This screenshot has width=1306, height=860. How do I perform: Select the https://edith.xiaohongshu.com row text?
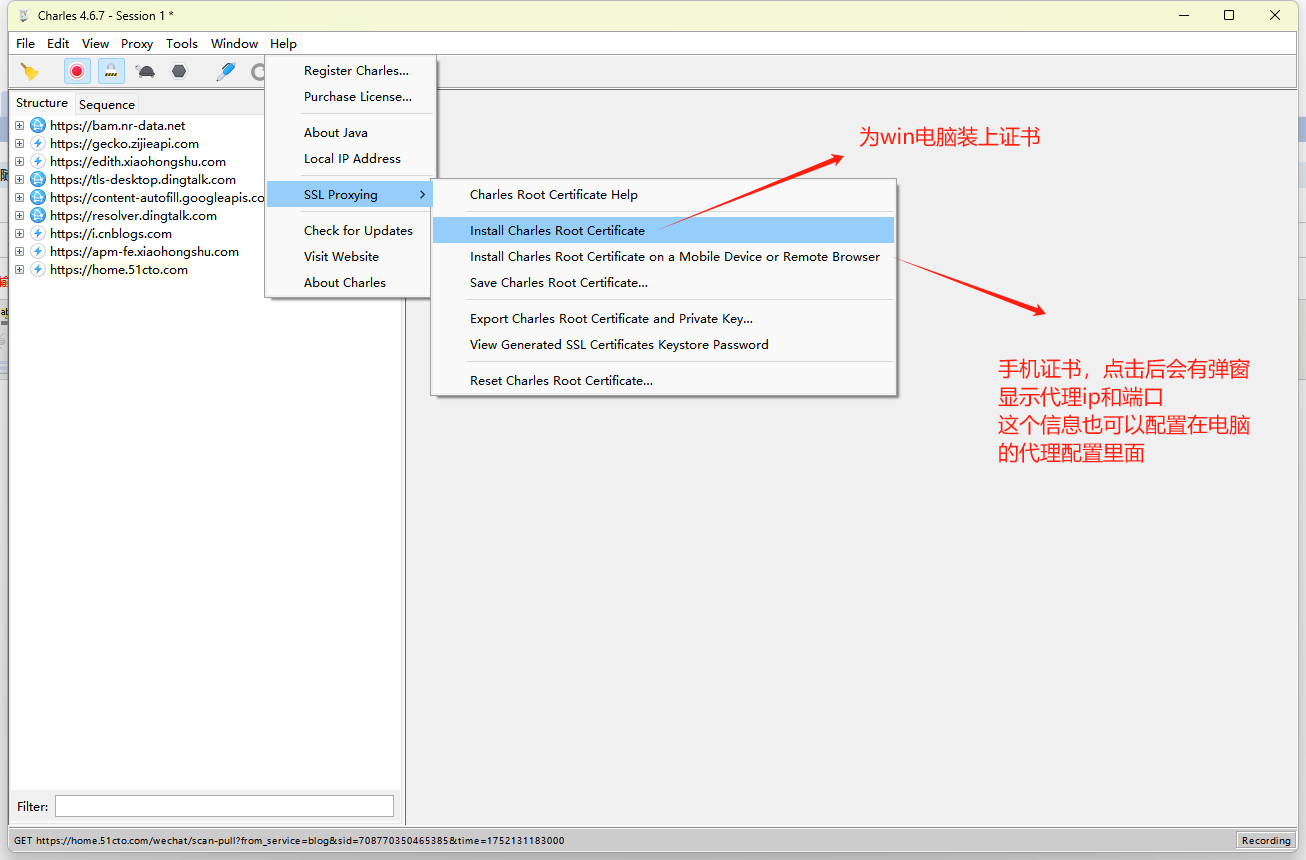138,161
